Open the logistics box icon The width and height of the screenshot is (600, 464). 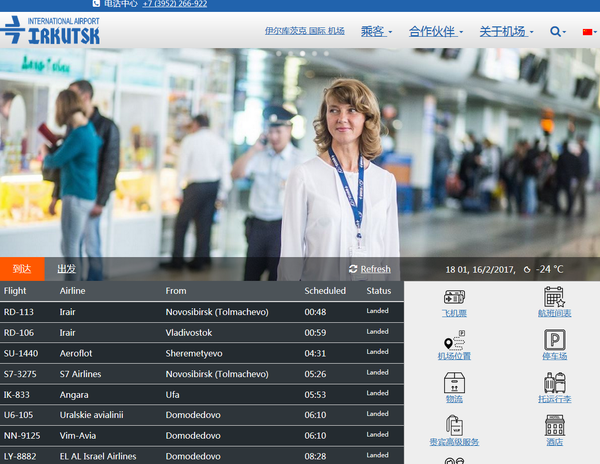tap(454, 382)
